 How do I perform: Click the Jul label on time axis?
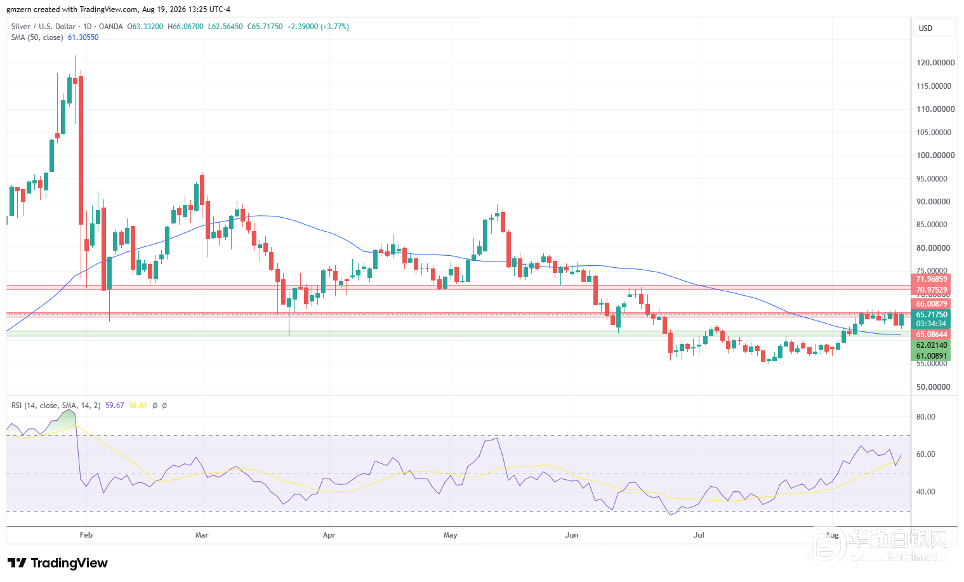coord(699,535)
